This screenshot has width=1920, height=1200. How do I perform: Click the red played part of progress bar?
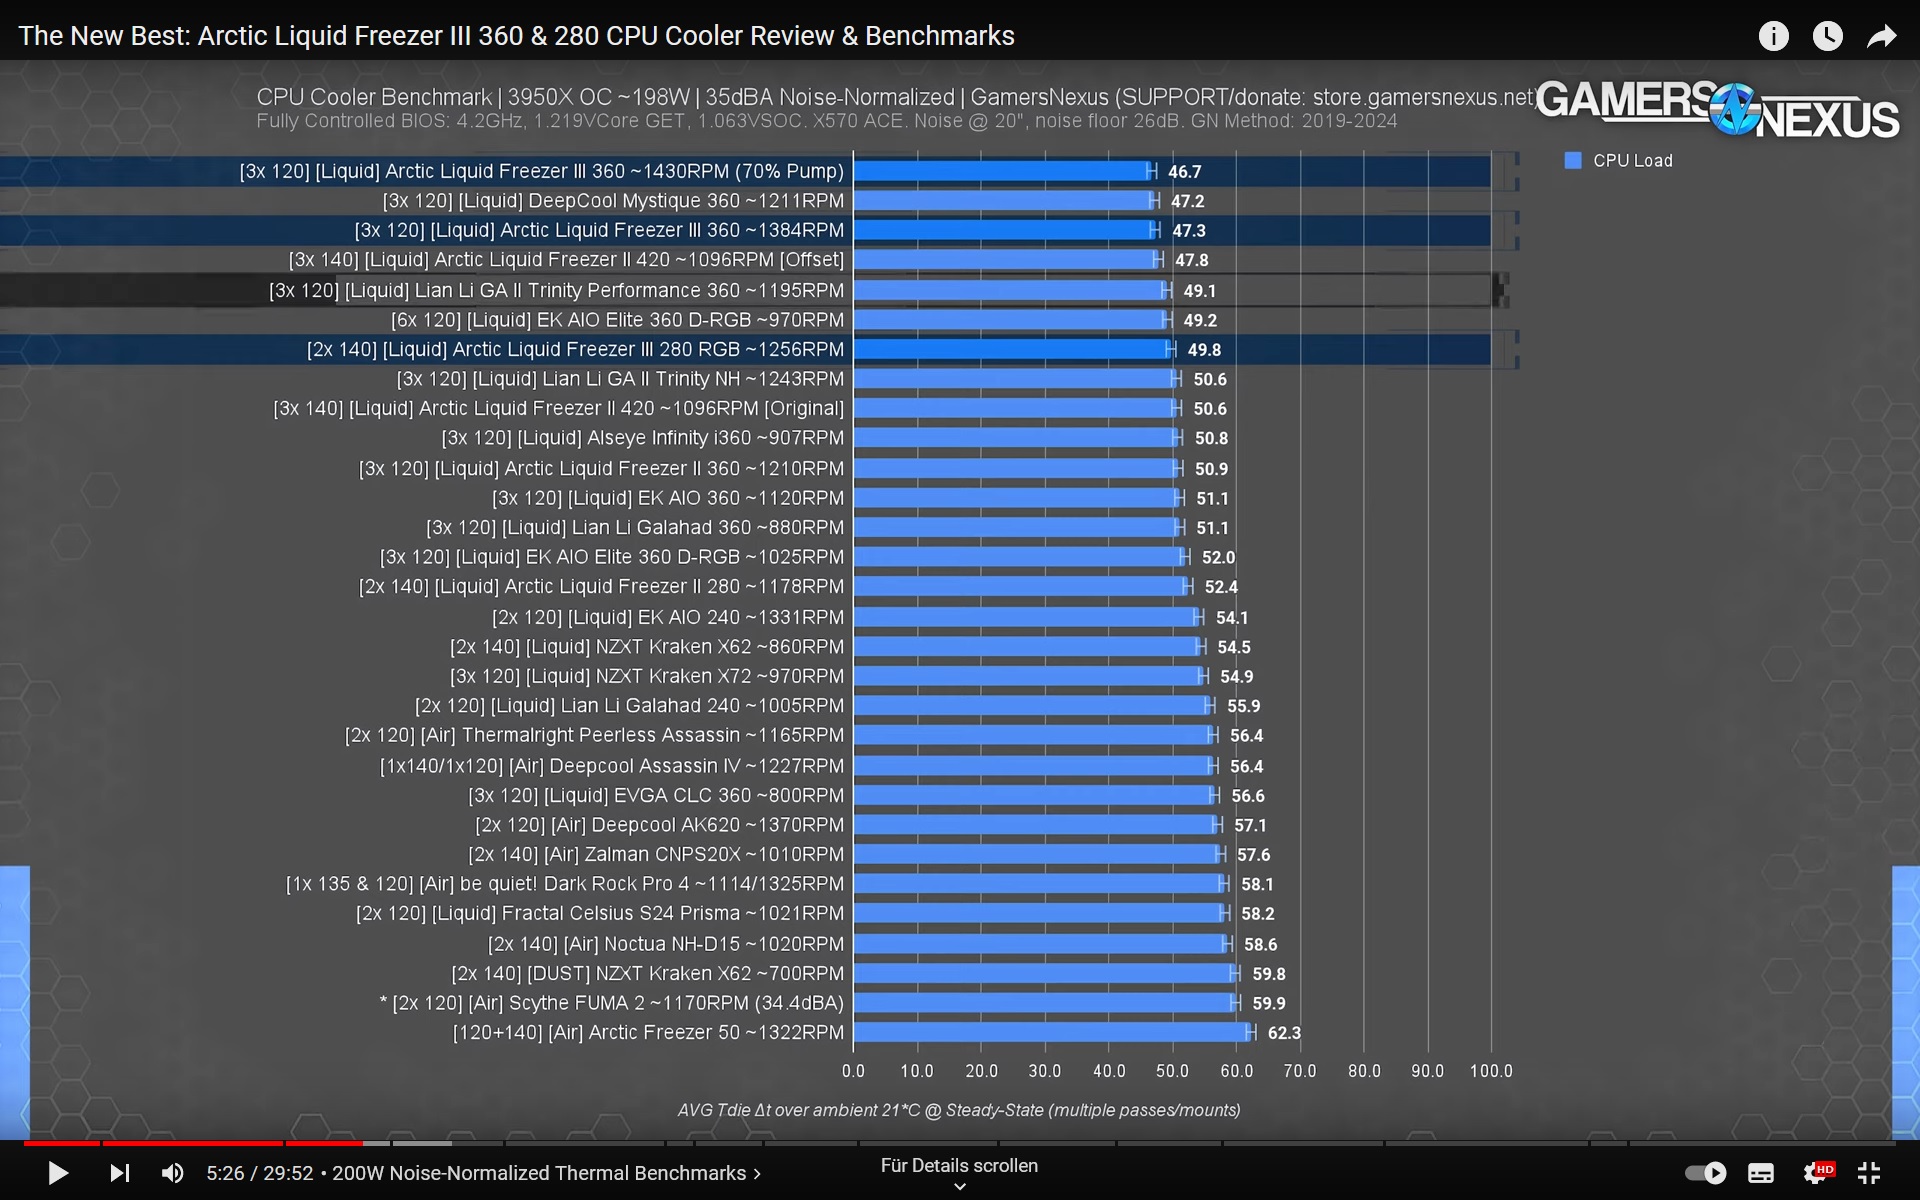[x=190, y=1142]
